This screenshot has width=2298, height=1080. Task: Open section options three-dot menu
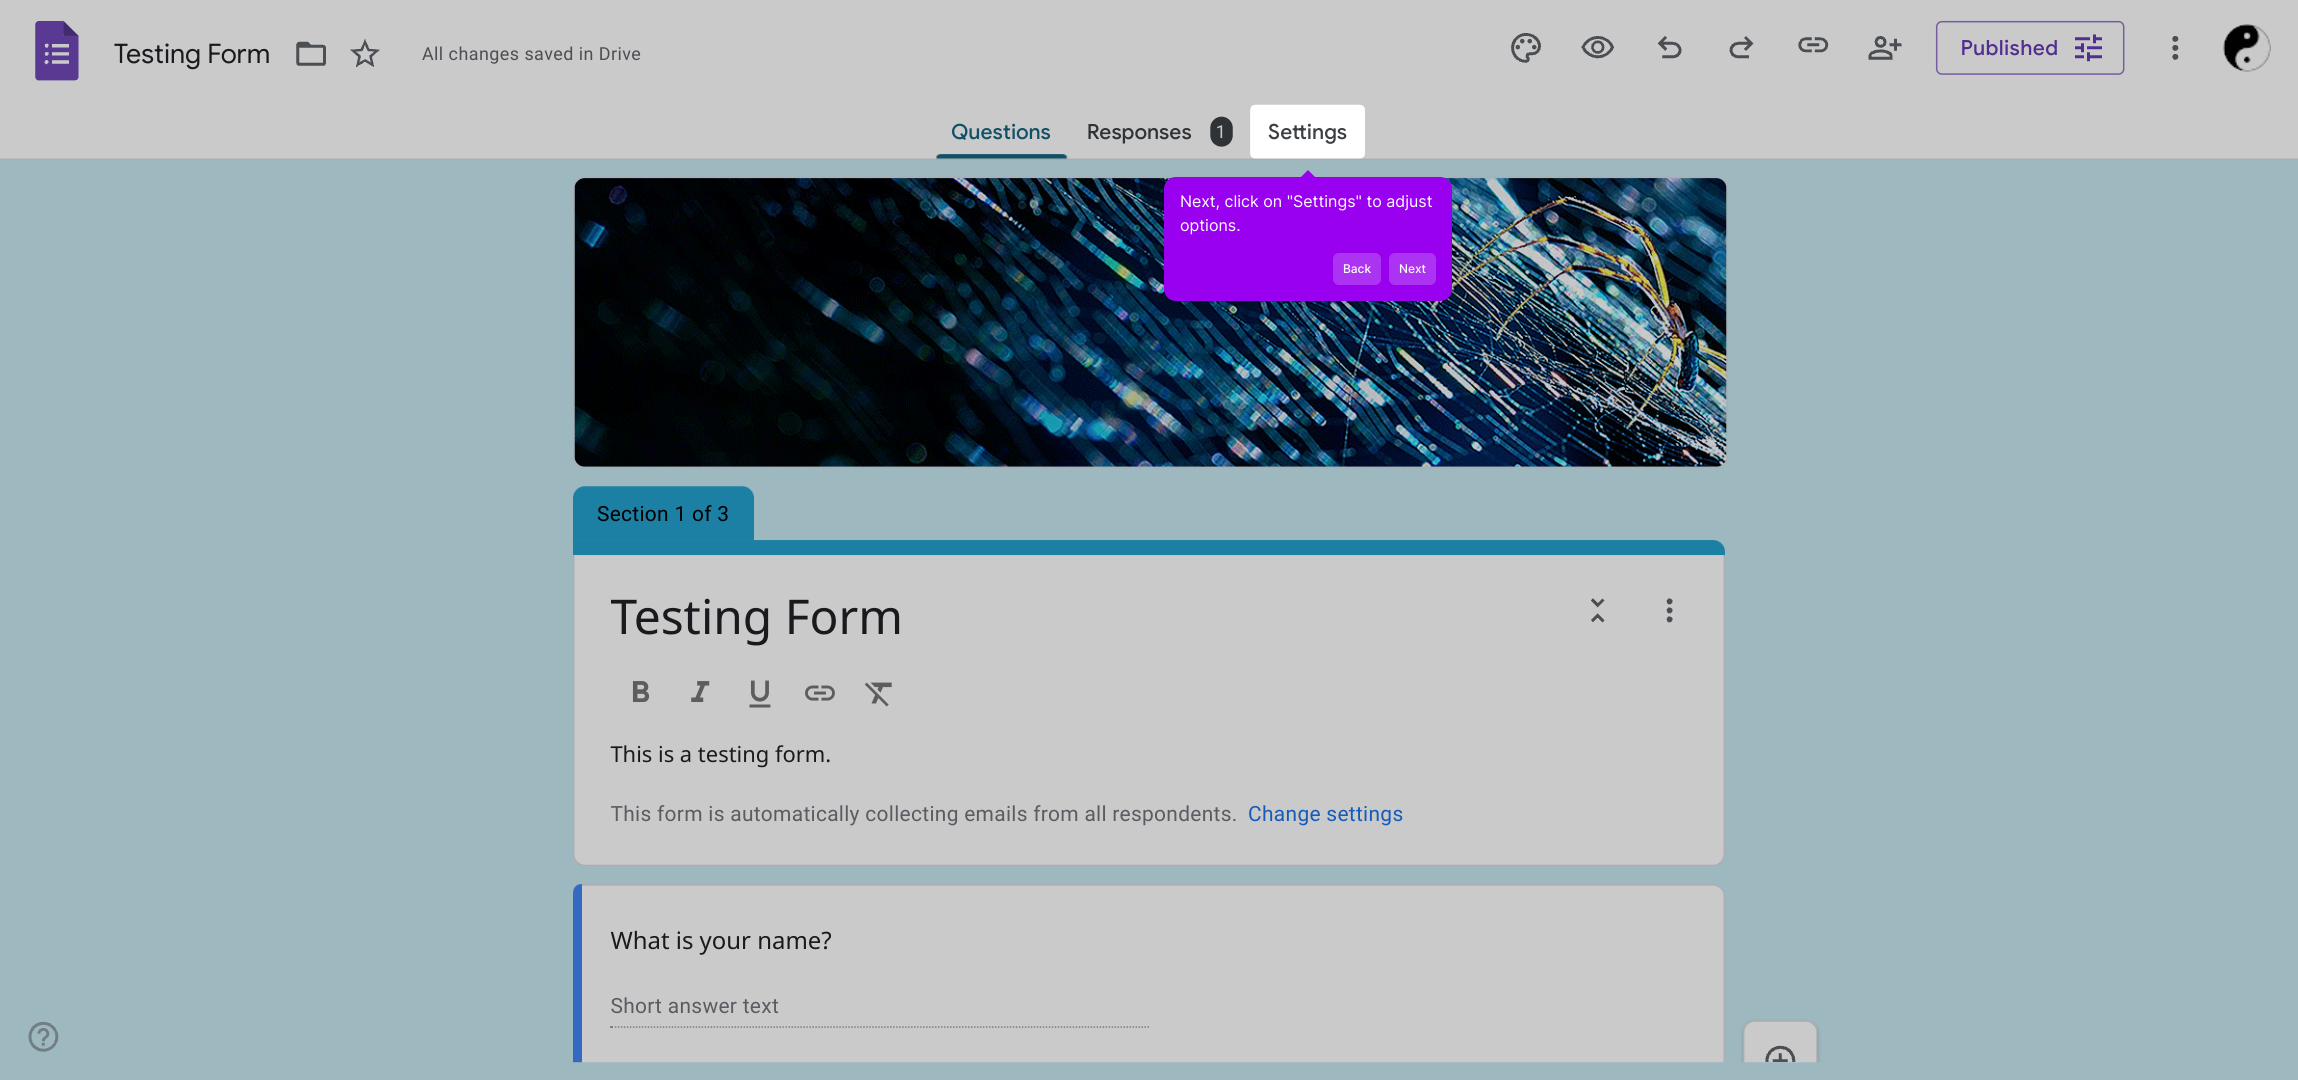click(1668, 611)
